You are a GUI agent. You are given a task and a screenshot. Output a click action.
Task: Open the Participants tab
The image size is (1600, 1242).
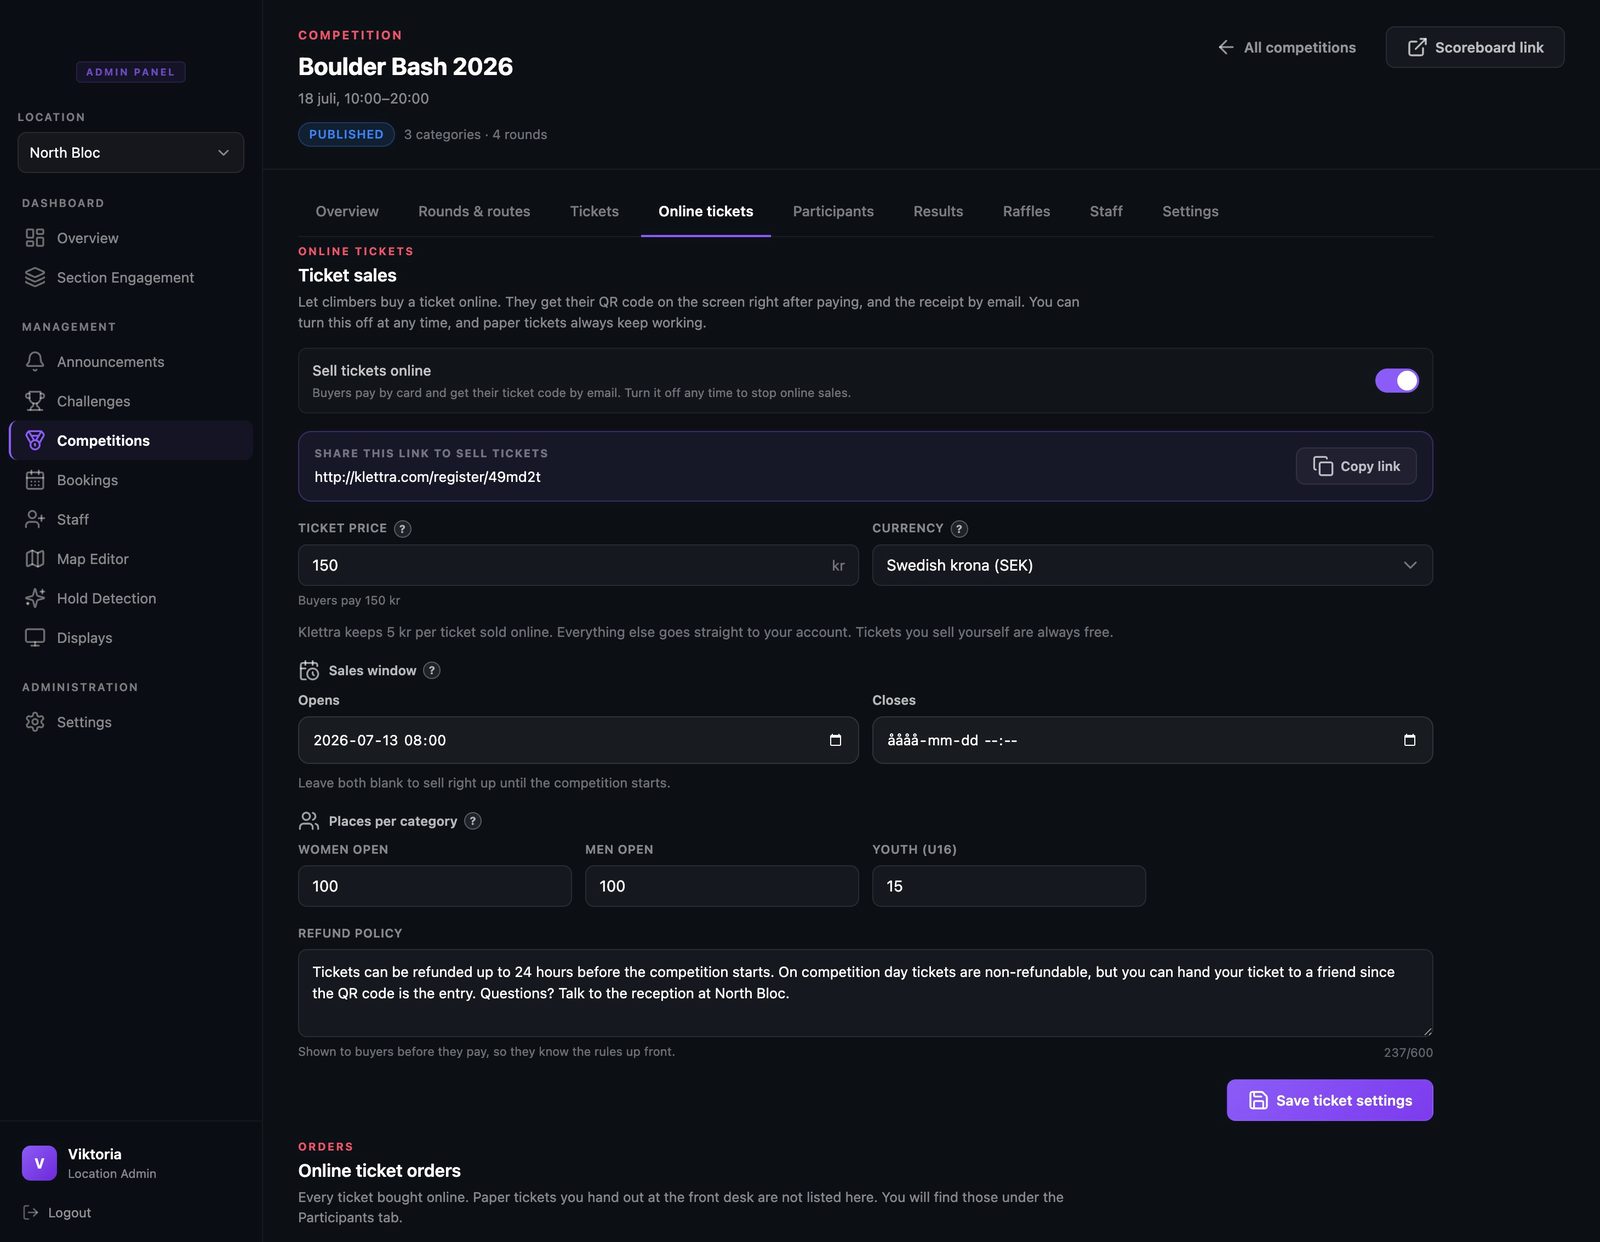[833, 211]
